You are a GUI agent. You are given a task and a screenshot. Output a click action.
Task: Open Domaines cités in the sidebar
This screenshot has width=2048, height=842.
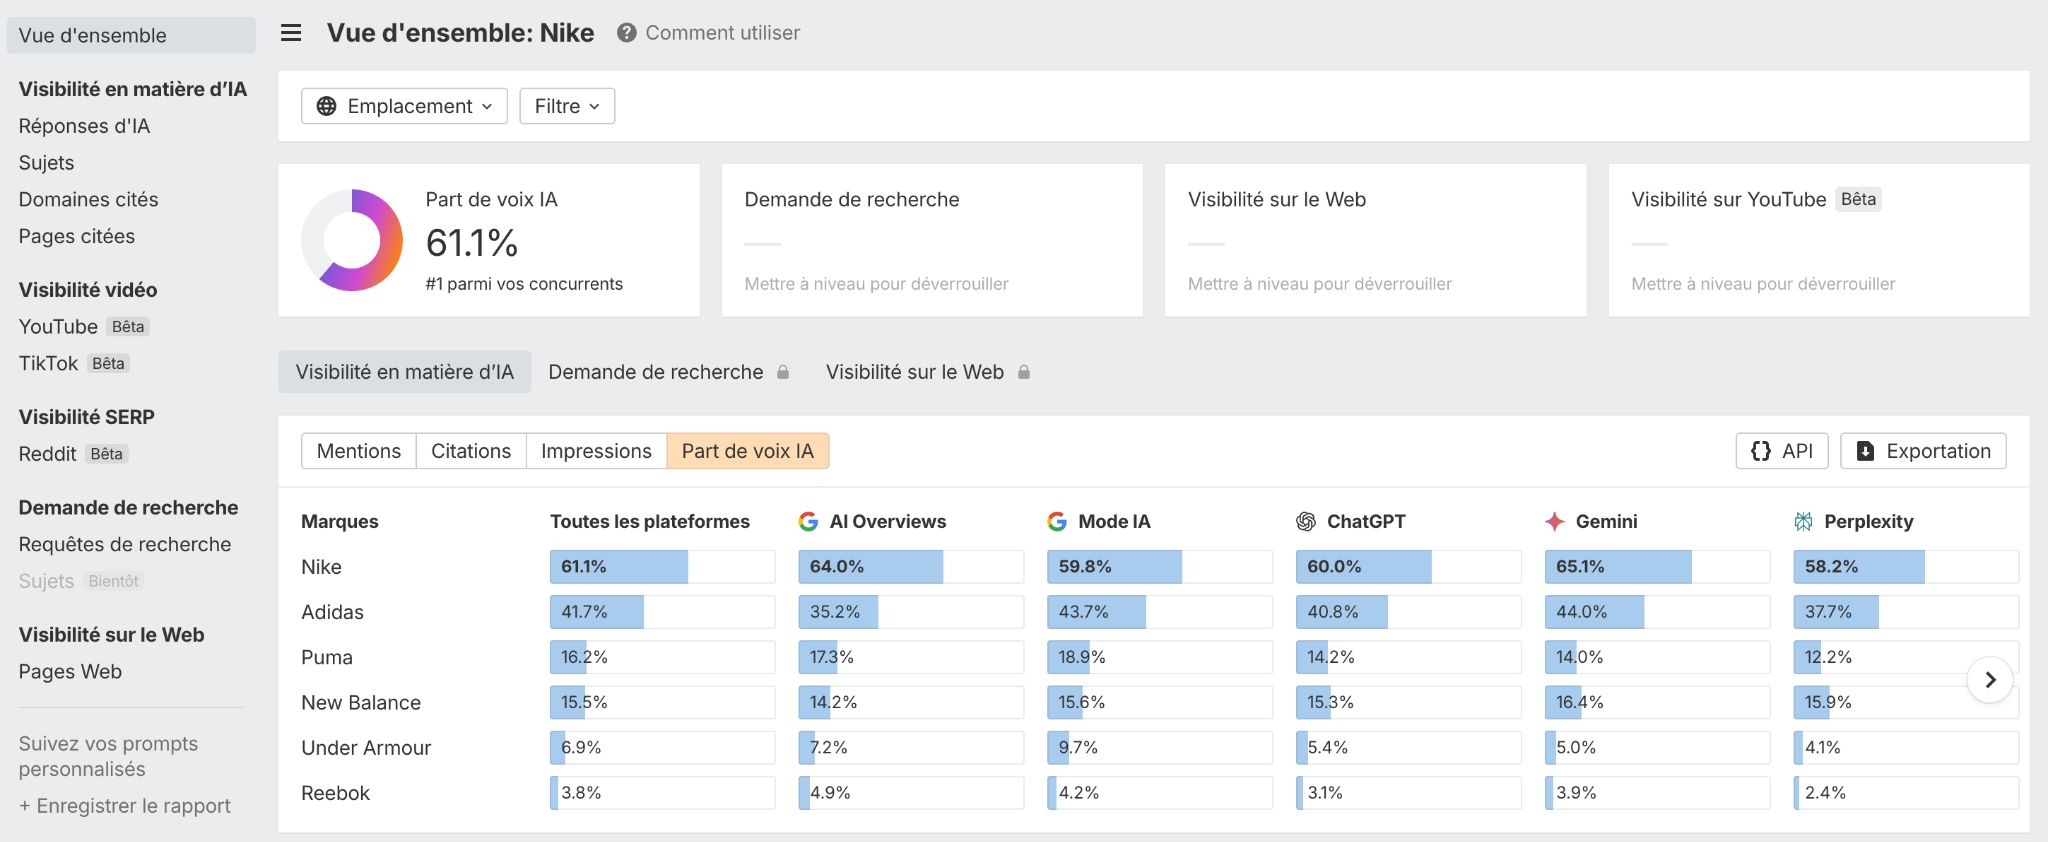pos(88,199)
